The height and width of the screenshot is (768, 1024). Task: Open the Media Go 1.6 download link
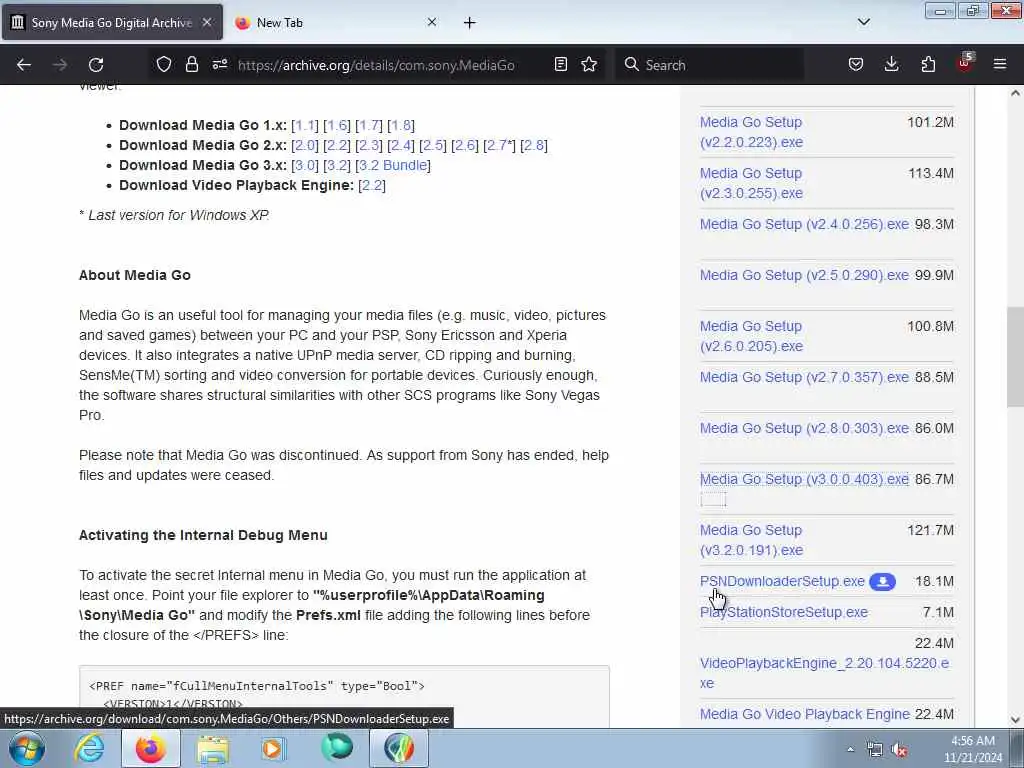(336, 125)
